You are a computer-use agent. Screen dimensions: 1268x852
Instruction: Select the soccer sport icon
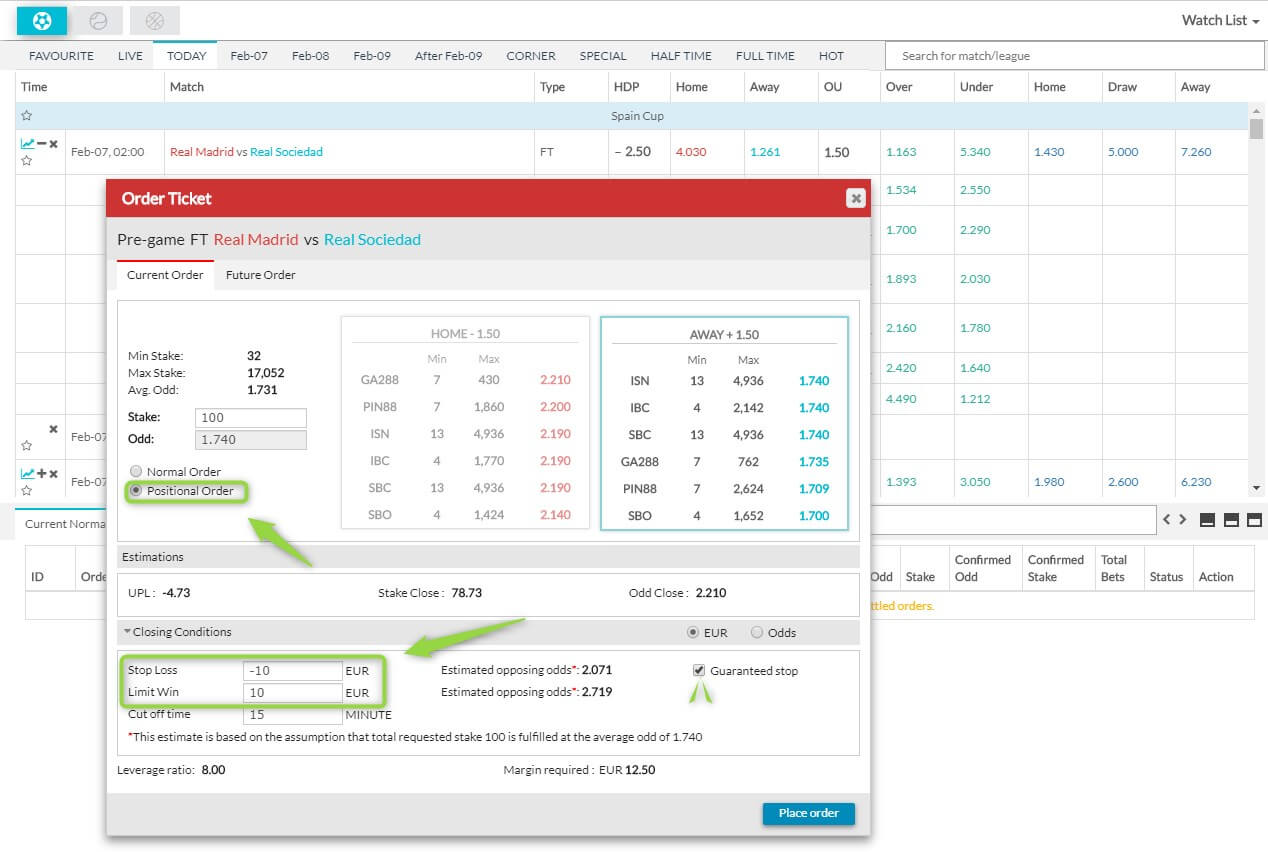pyautogui.click(x=42, y=20)
